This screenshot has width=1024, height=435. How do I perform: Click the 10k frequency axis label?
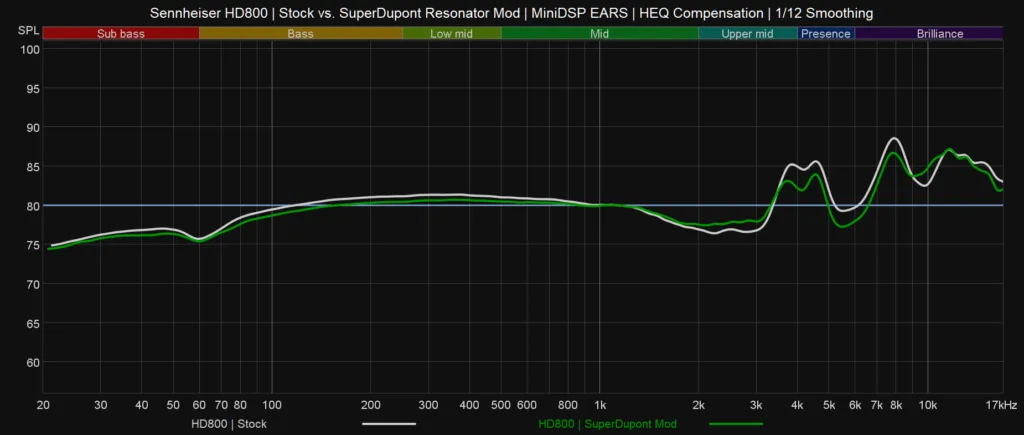pos(928,406)
